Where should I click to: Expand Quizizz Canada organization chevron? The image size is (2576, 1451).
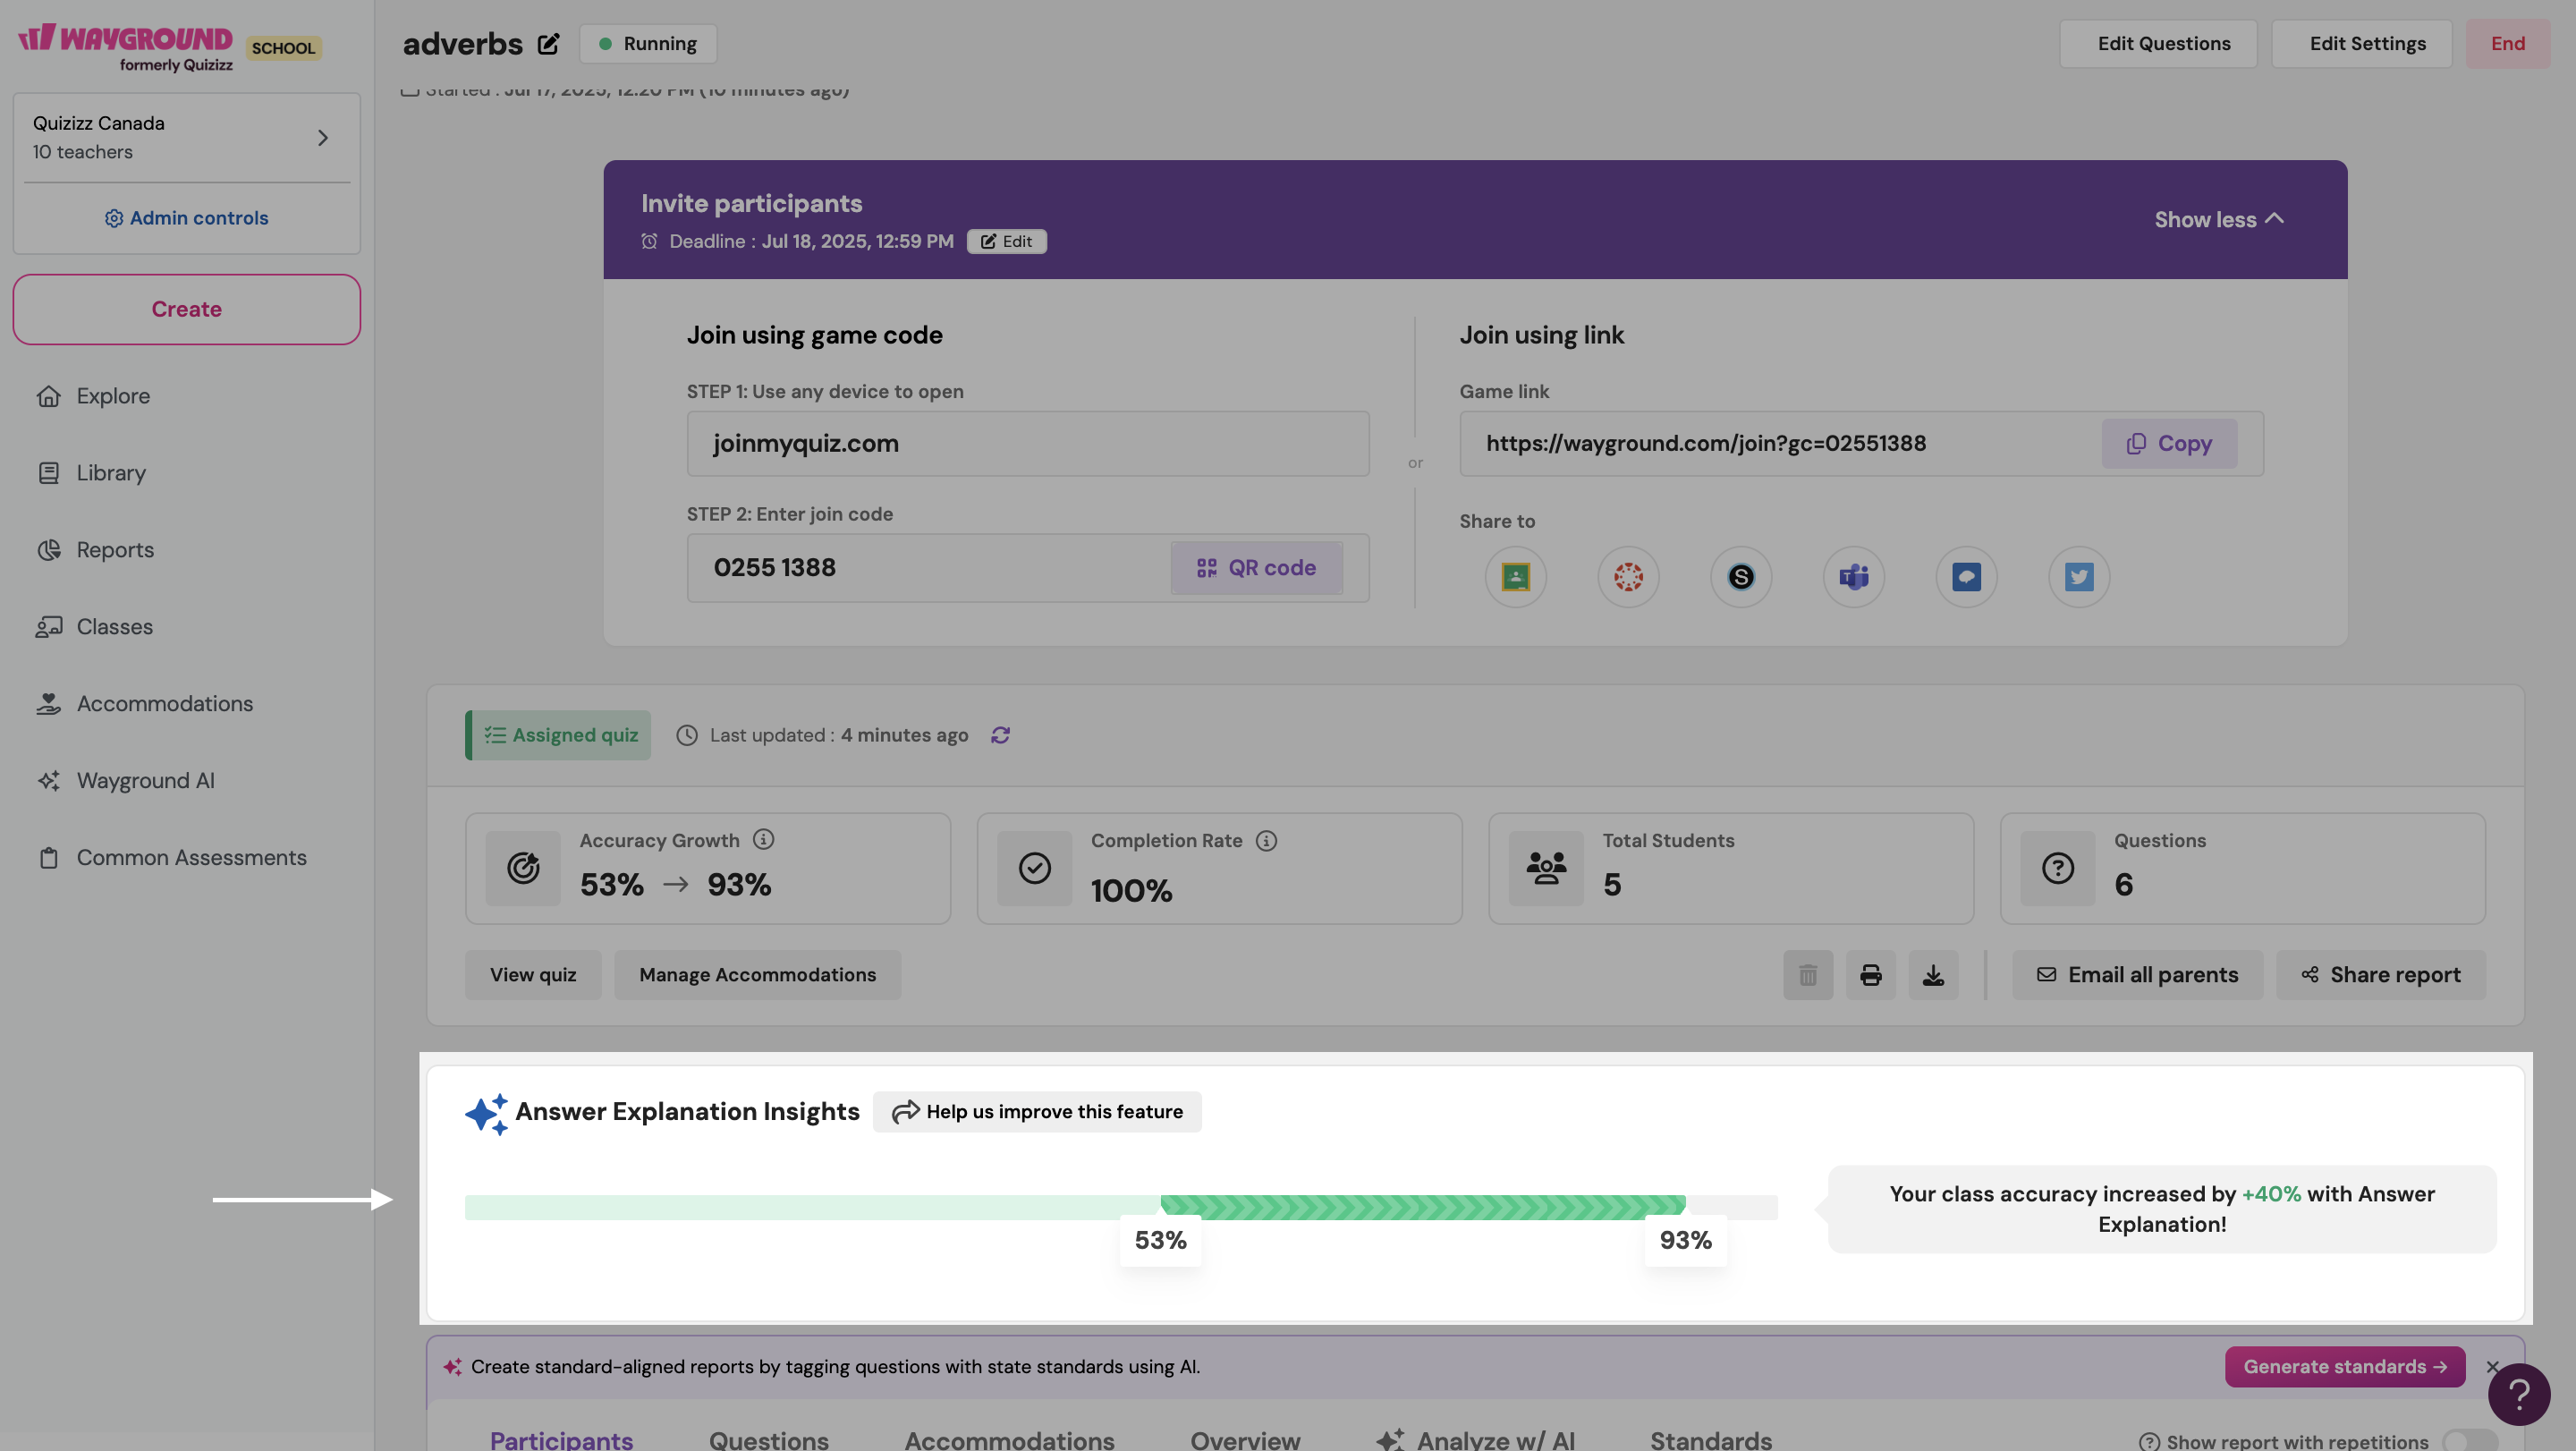point(322,138)
